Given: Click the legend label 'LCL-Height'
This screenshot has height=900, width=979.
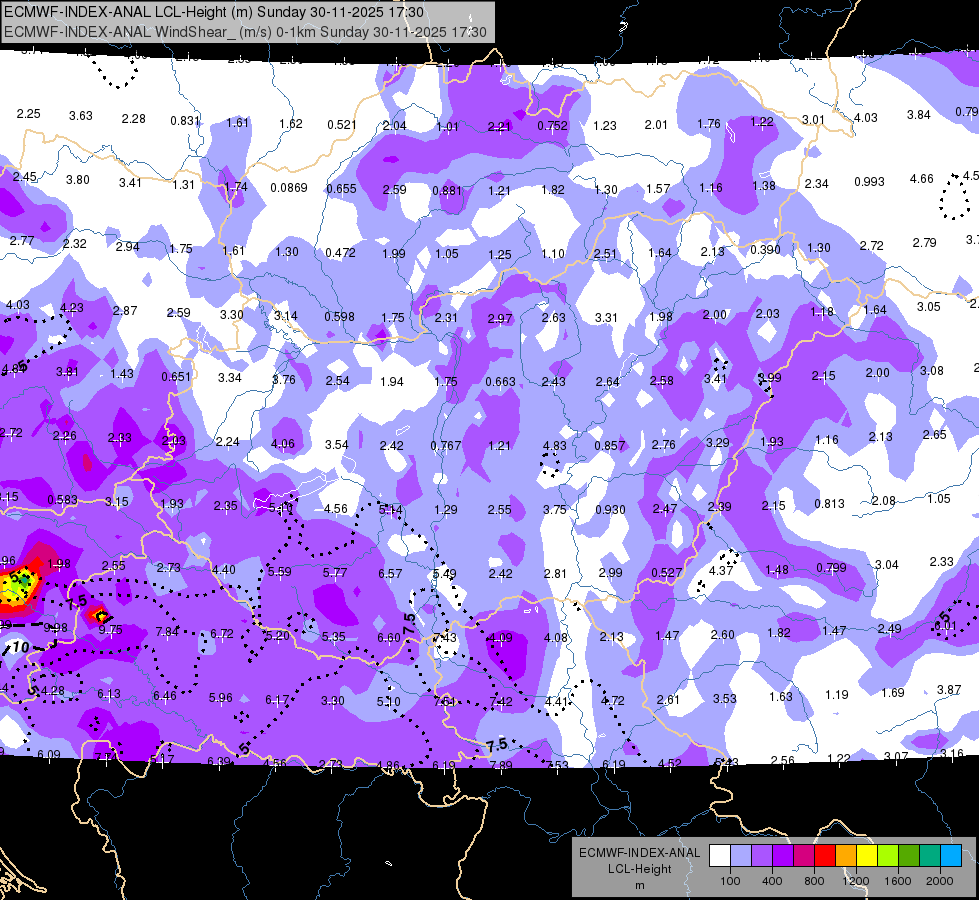Looking at the screenshot, I should [639, 869].
